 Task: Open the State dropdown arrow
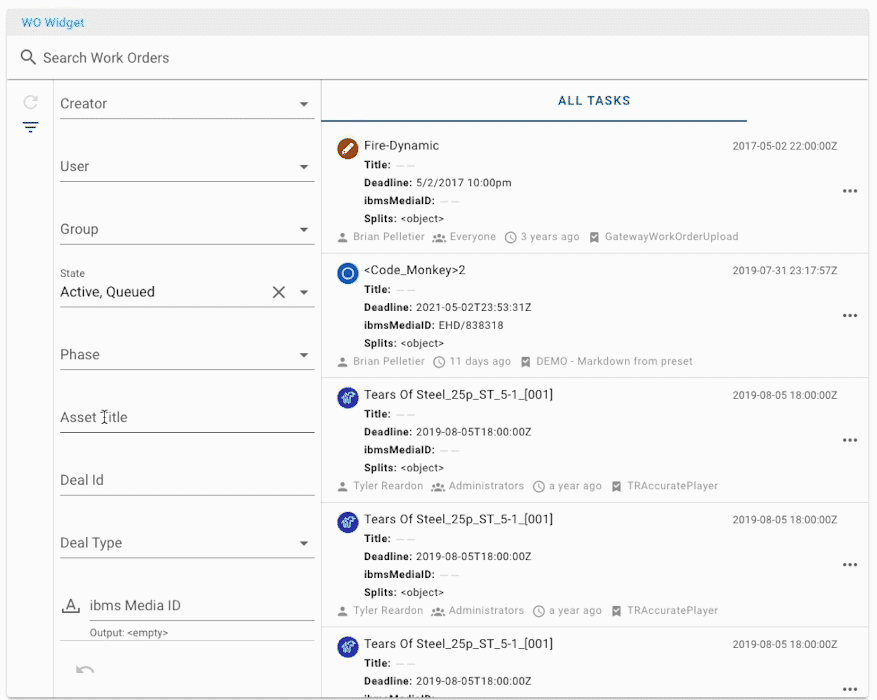pos(304,292)
